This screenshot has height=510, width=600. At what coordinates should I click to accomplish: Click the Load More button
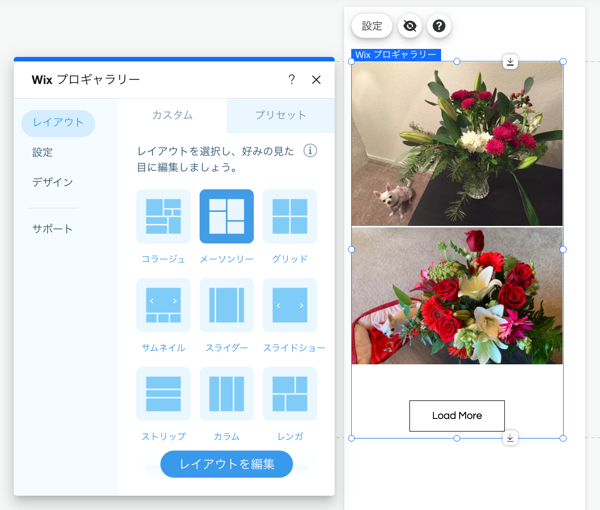[457, 416]
